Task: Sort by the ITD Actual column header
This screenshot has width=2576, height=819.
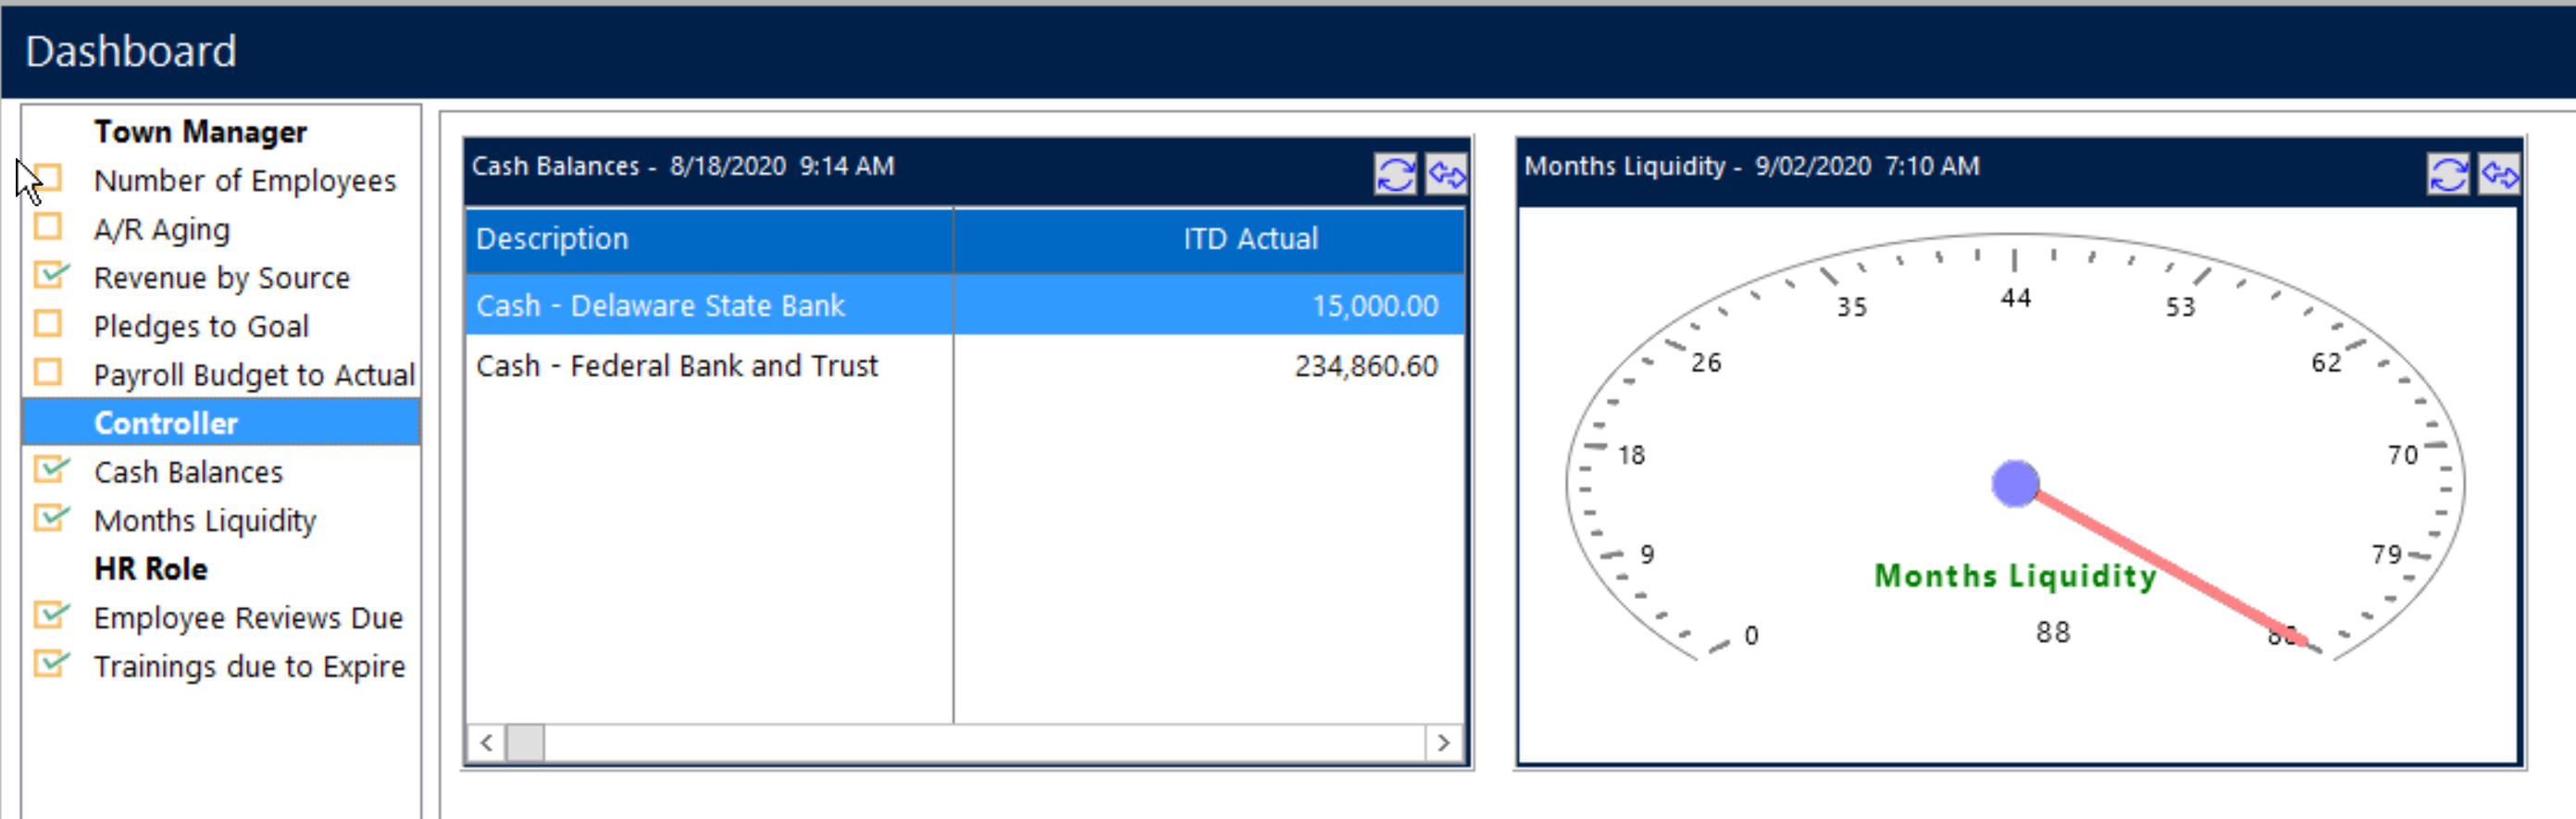Action: click(x=1250, y=239)
